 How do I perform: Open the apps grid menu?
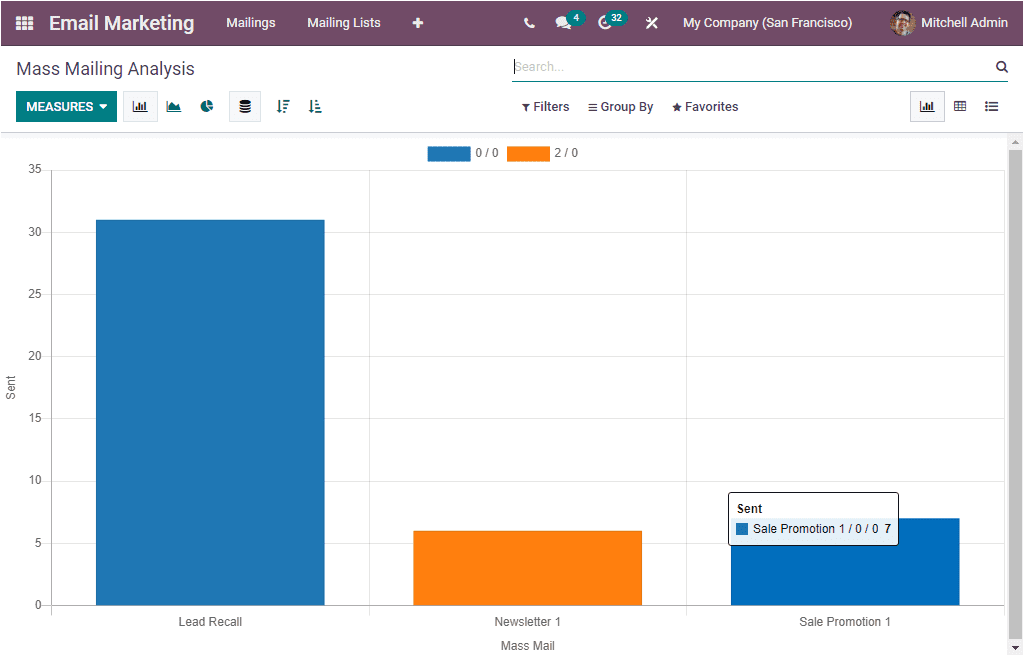24,22
